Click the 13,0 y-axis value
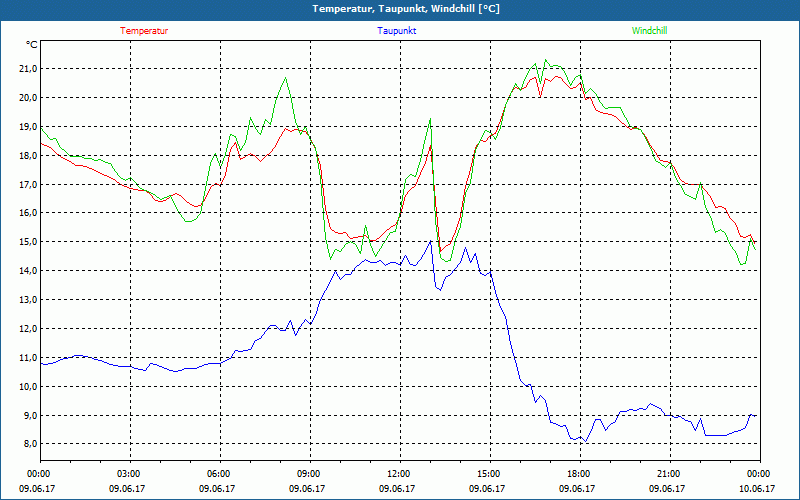Screen dimensions: 800x500 pyautogui.click(x=28, y=299)
